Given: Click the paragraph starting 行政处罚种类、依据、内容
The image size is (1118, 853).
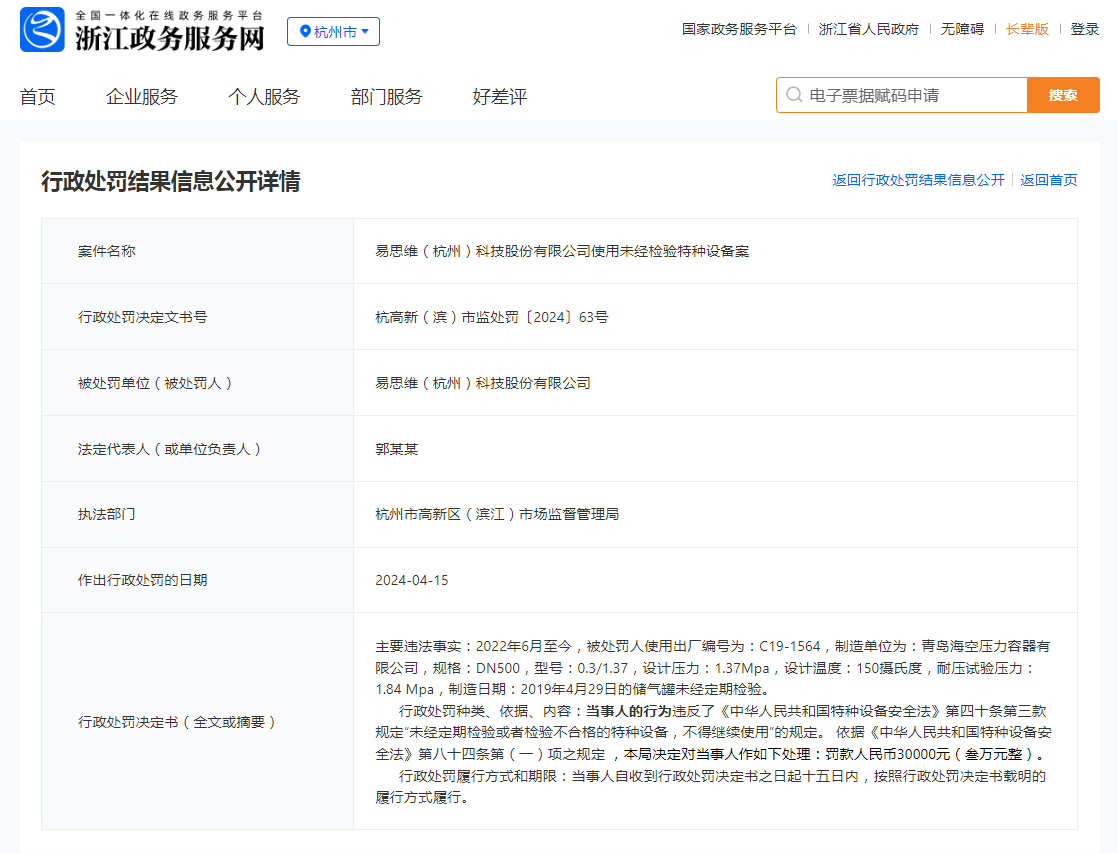Looking at the screenshot, I should click(713, 732).
